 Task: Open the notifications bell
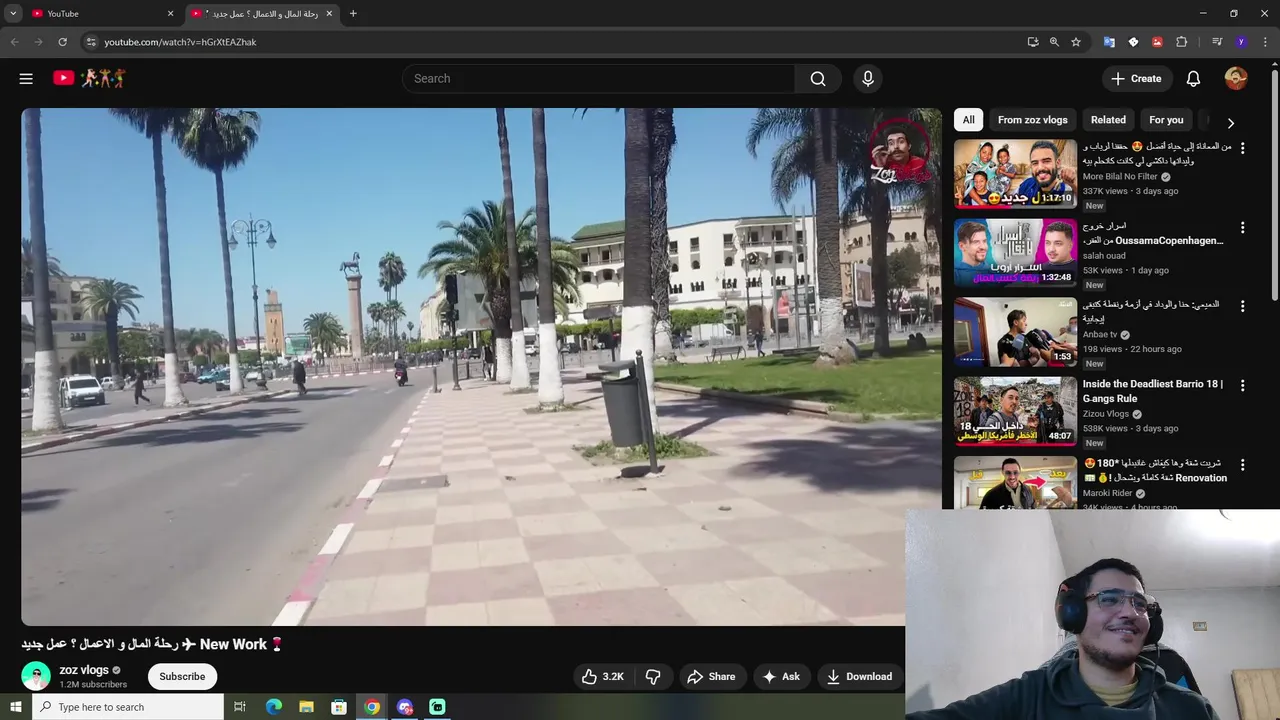(x=1193, y=78)
